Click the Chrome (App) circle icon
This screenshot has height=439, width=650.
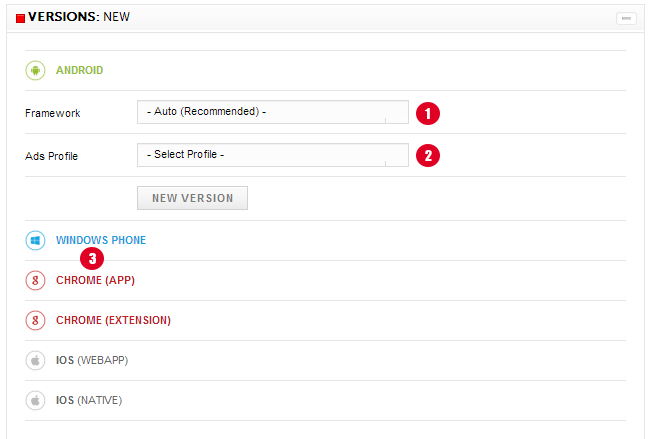35,281
